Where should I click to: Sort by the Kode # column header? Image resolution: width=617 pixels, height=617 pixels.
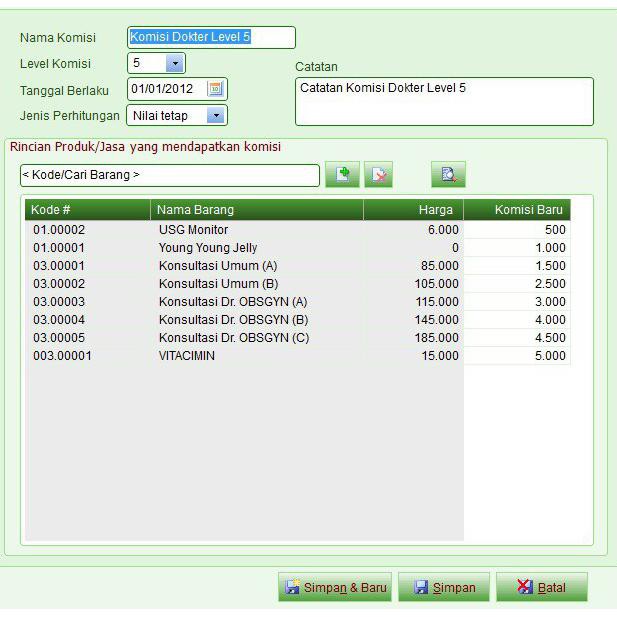[87, 210]
